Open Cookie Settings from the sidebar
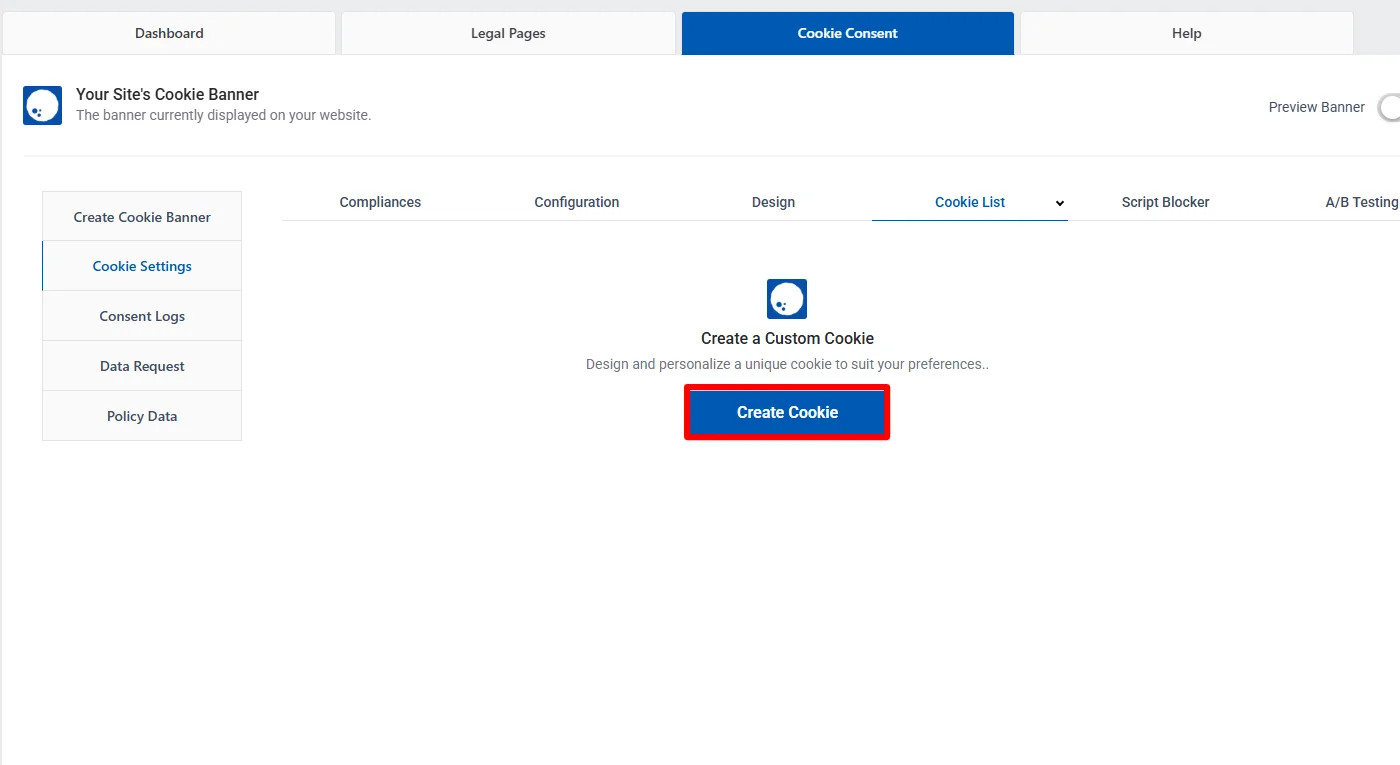The image size is (1400, 765). coord(141,266)
